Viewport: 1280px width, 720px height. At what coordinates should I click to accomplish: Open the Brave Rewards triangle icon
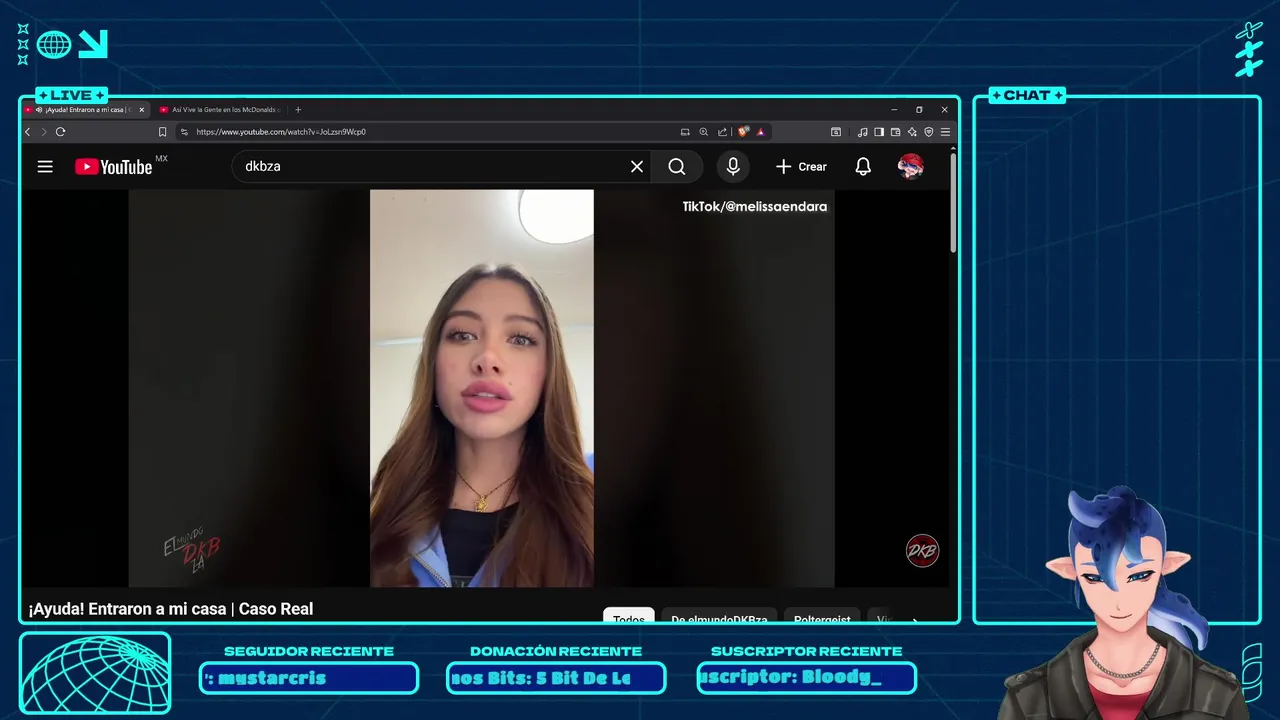tap(761, 132)
